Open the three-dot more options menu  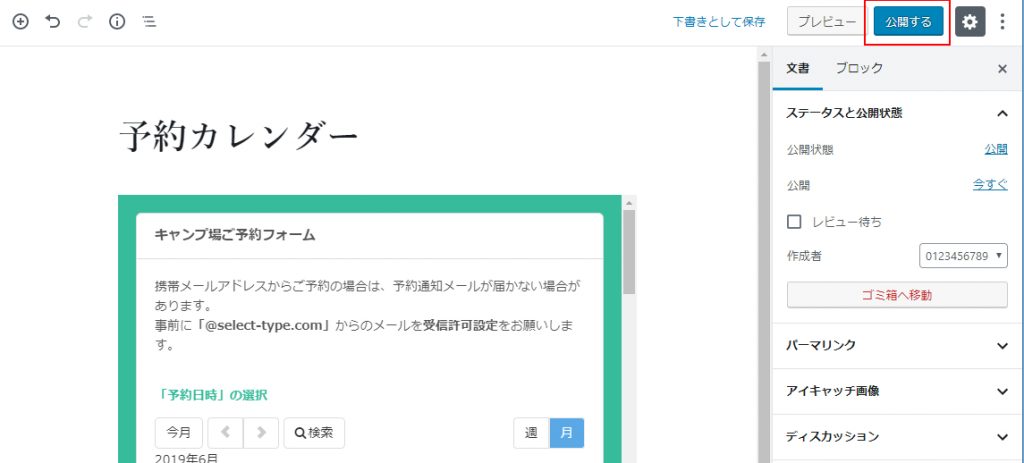[1003, 21]
